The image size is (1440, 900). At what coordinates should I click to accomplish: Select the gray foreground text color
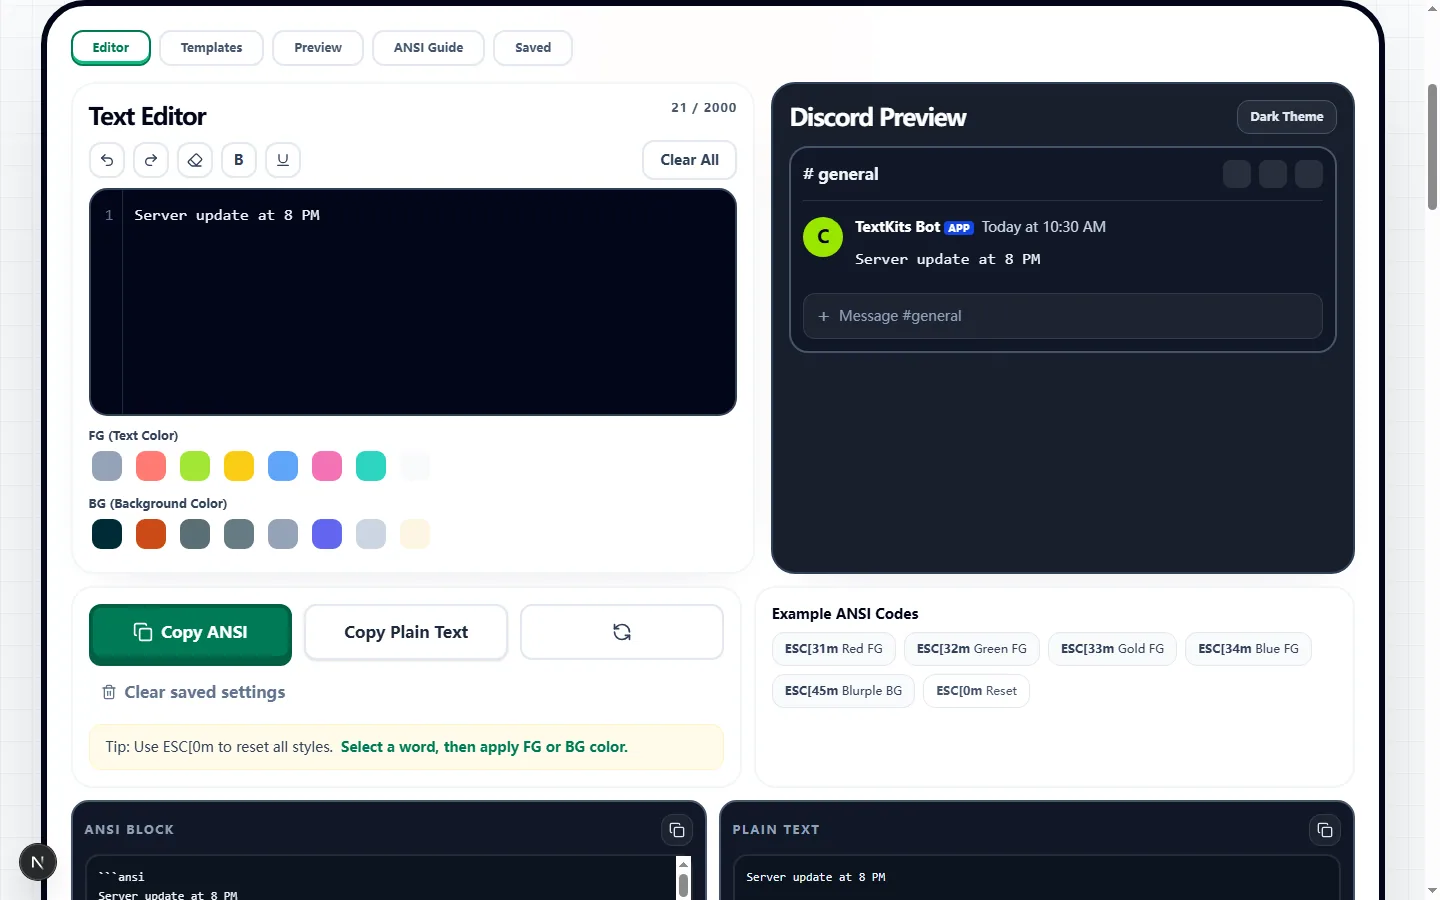coord(107,466)
